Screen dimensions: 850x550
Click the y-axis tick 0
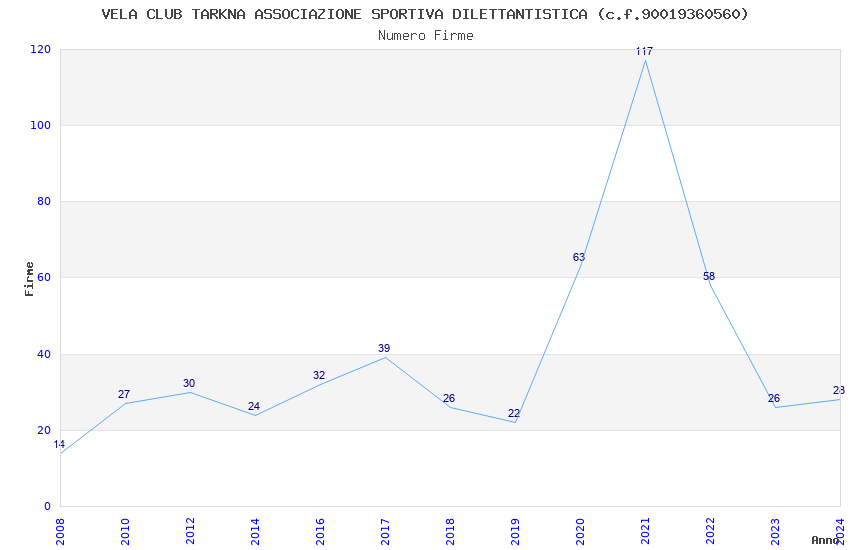[48, 506]
